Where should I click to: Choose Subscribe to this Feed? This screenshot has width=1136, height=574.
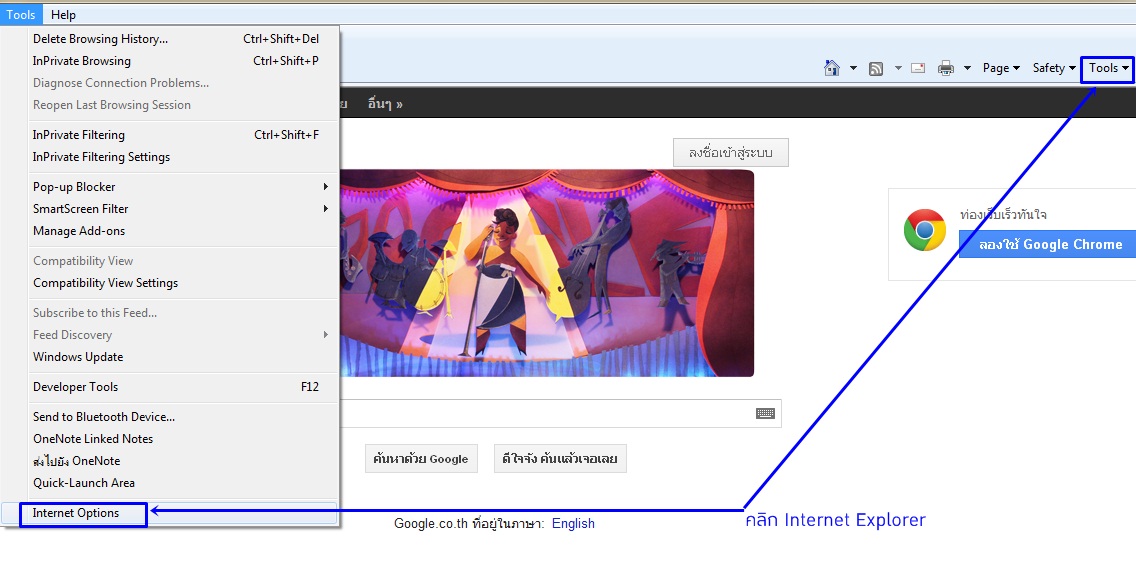(x=176, y=313)
